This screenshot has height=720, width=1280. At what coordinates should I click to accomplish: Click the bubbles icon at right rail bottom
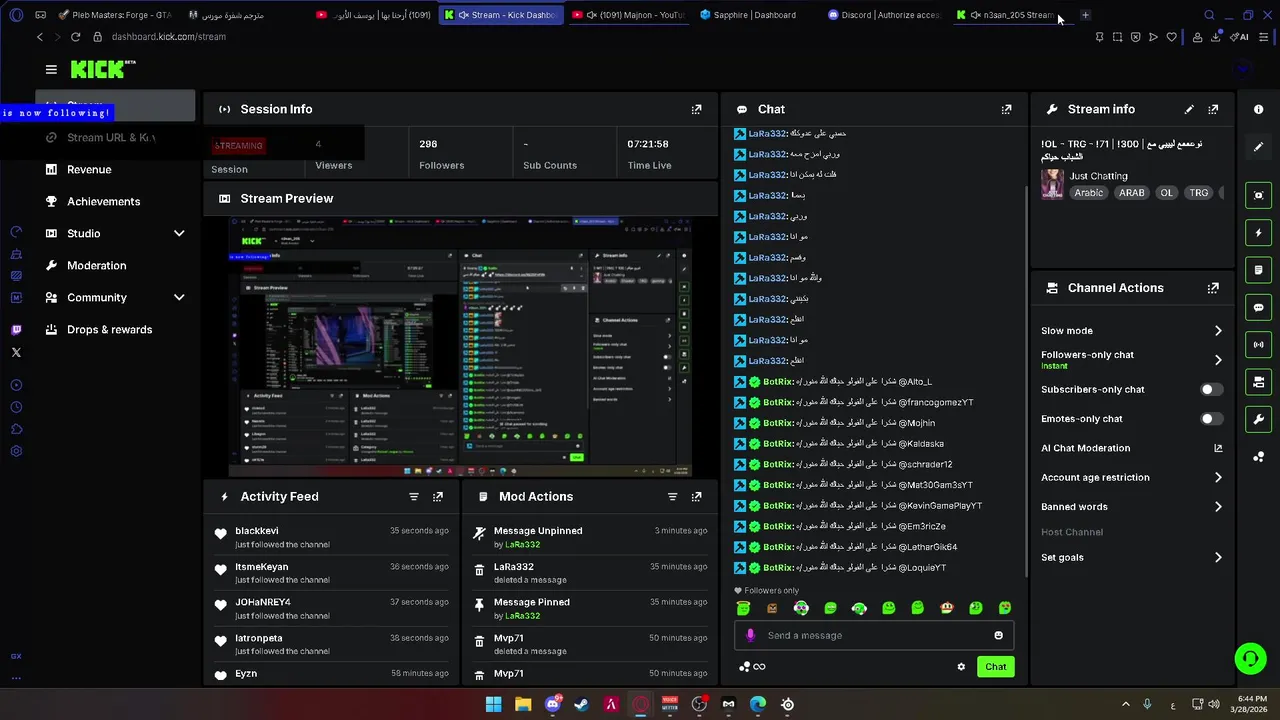pyautogui.click(x=1258, y=457)
